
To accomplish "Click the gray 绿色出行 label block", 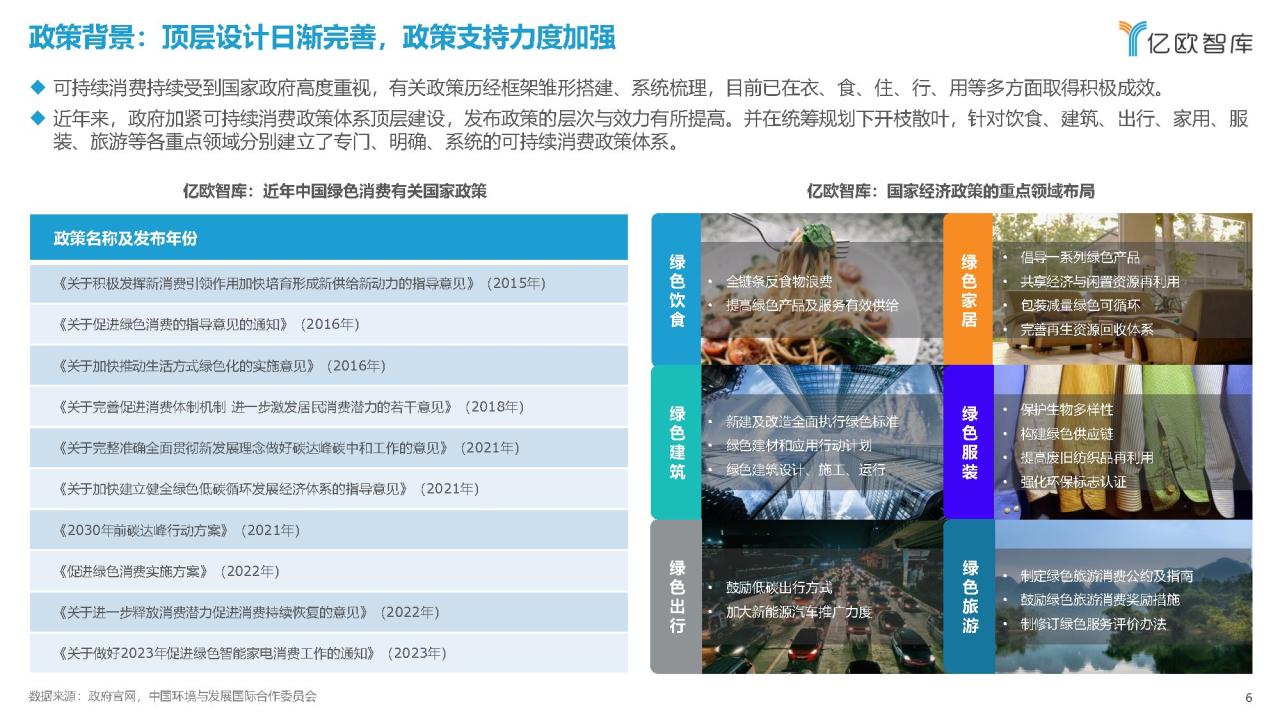I will pyautogui.click(x=676, y=596).
